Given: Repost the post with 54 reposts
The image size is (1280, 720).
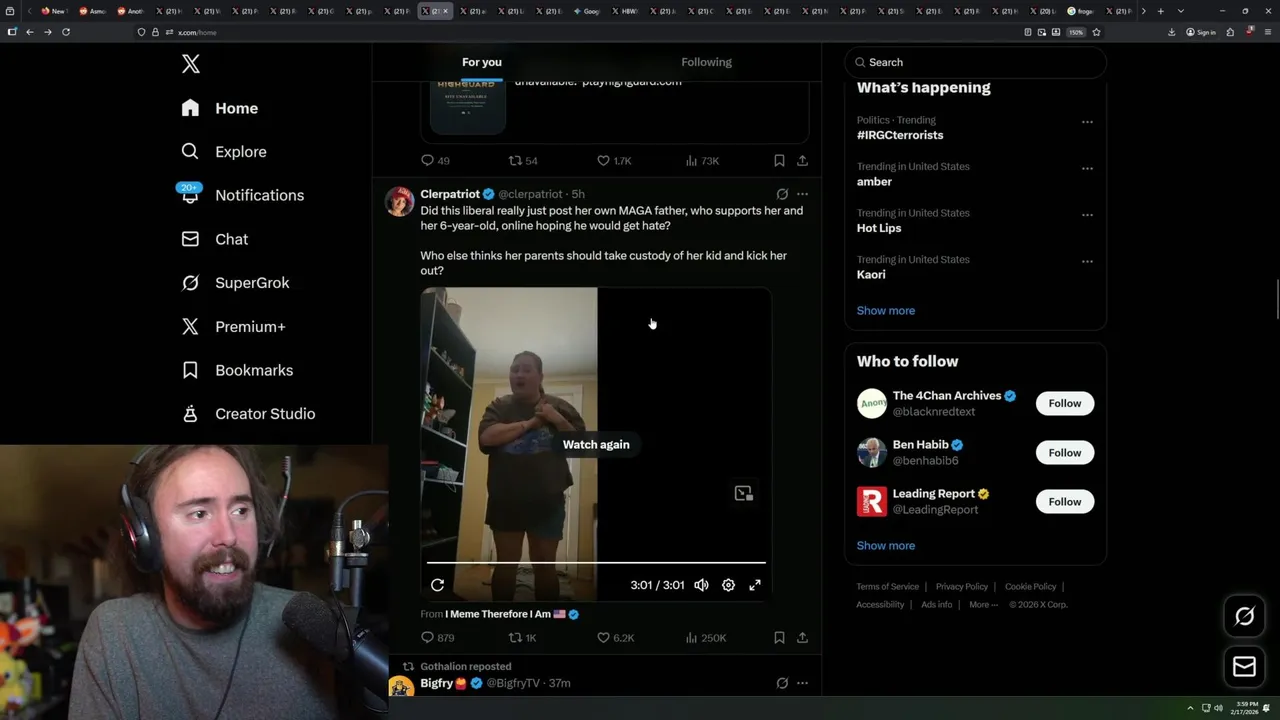Looking at the screenshot, I should tap(523, 160).
